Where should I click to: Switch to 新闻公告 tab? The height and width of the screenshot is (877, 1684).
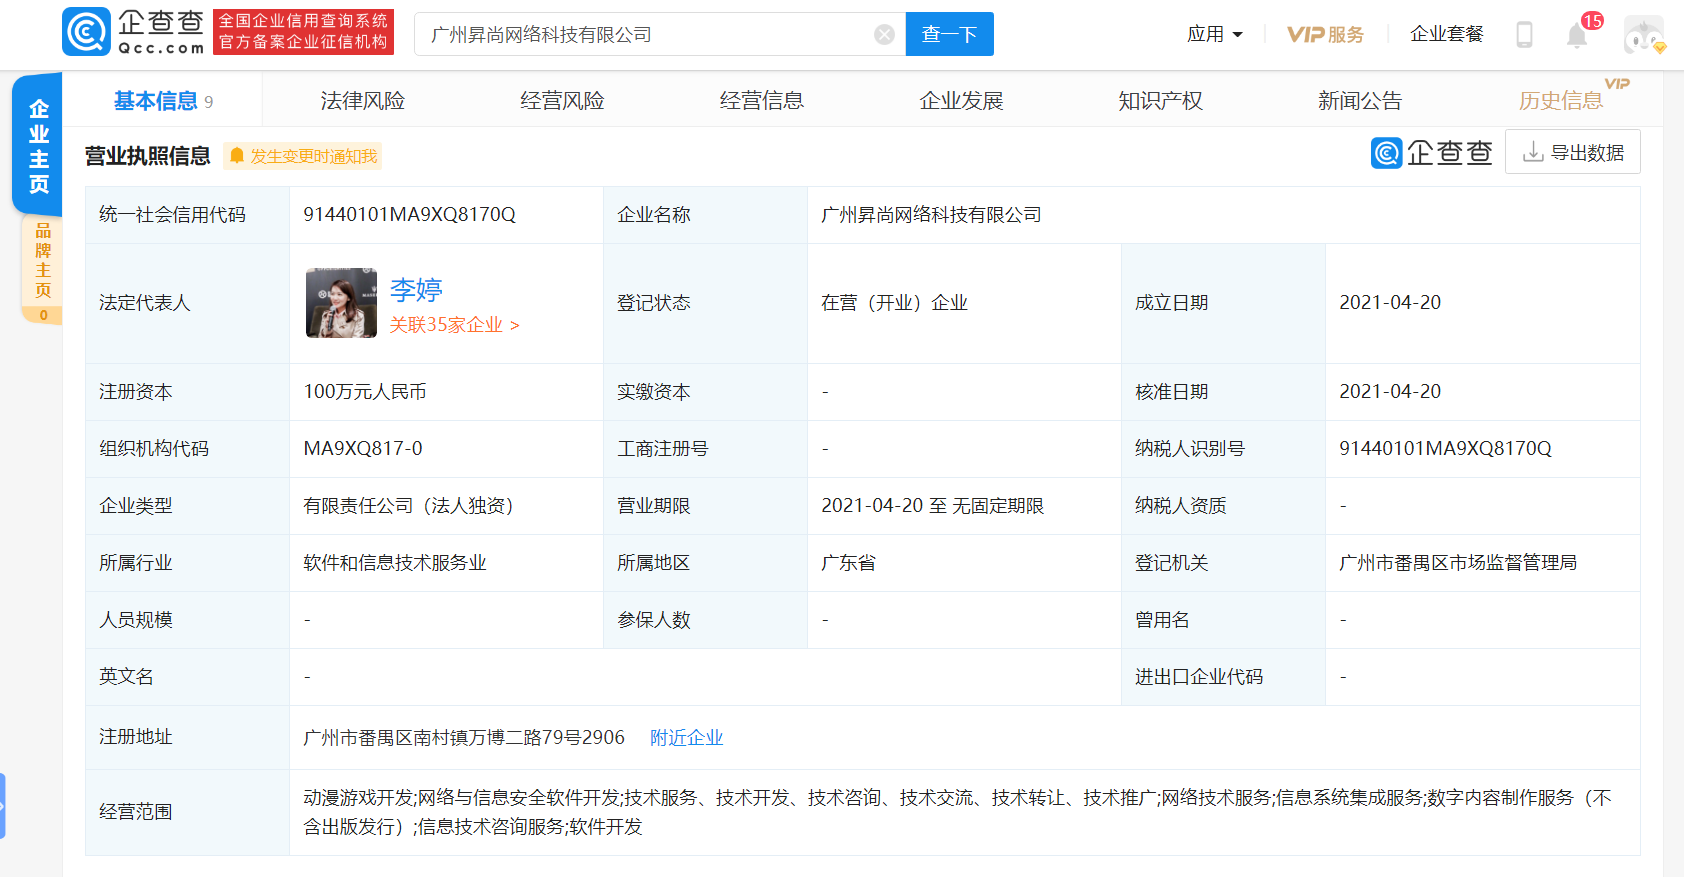(1360, 100)
